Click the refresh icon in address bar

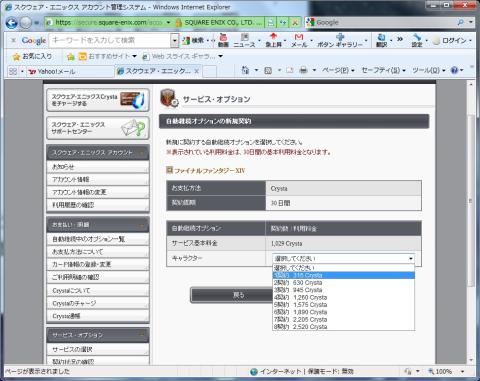click(283, 22)
